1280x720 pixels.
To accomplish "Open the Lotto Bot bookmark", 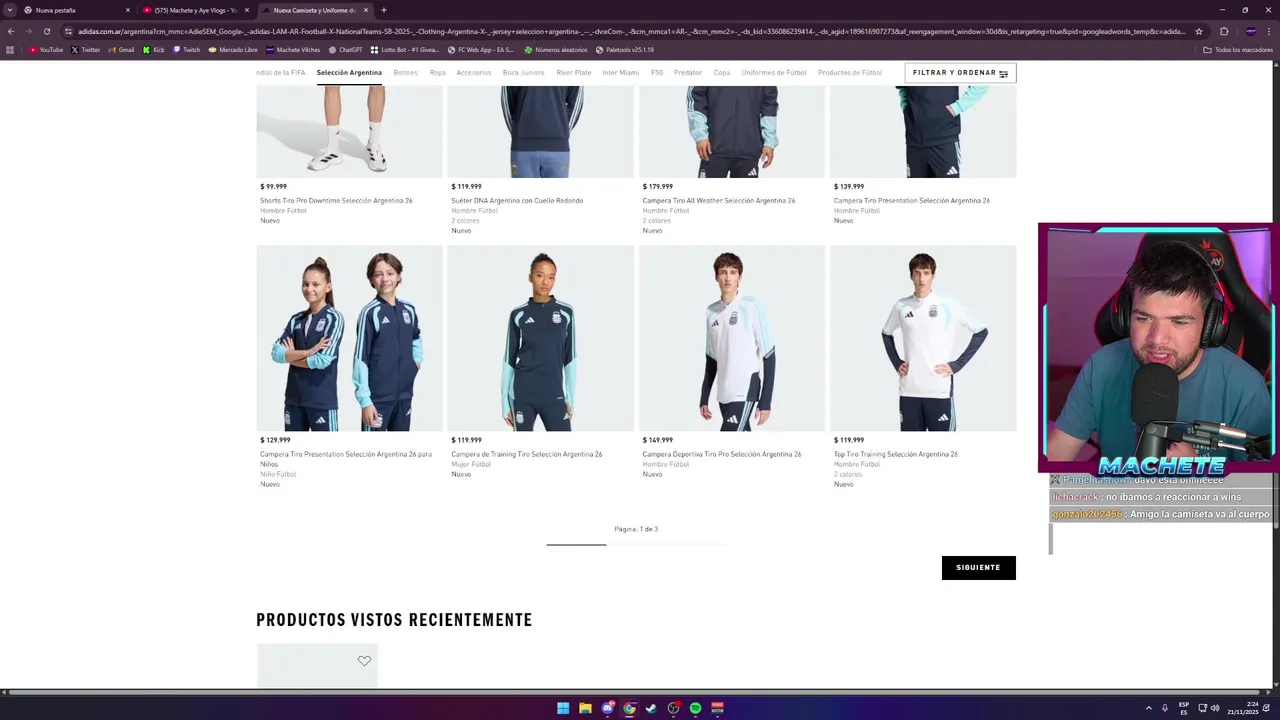I will (405, 49).
